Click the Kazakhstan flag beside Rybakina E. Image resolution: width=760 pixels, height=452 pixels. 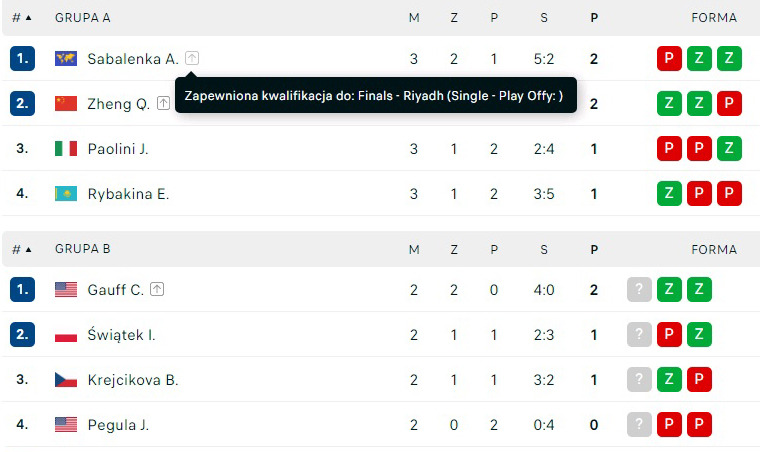tap(66, 194)
